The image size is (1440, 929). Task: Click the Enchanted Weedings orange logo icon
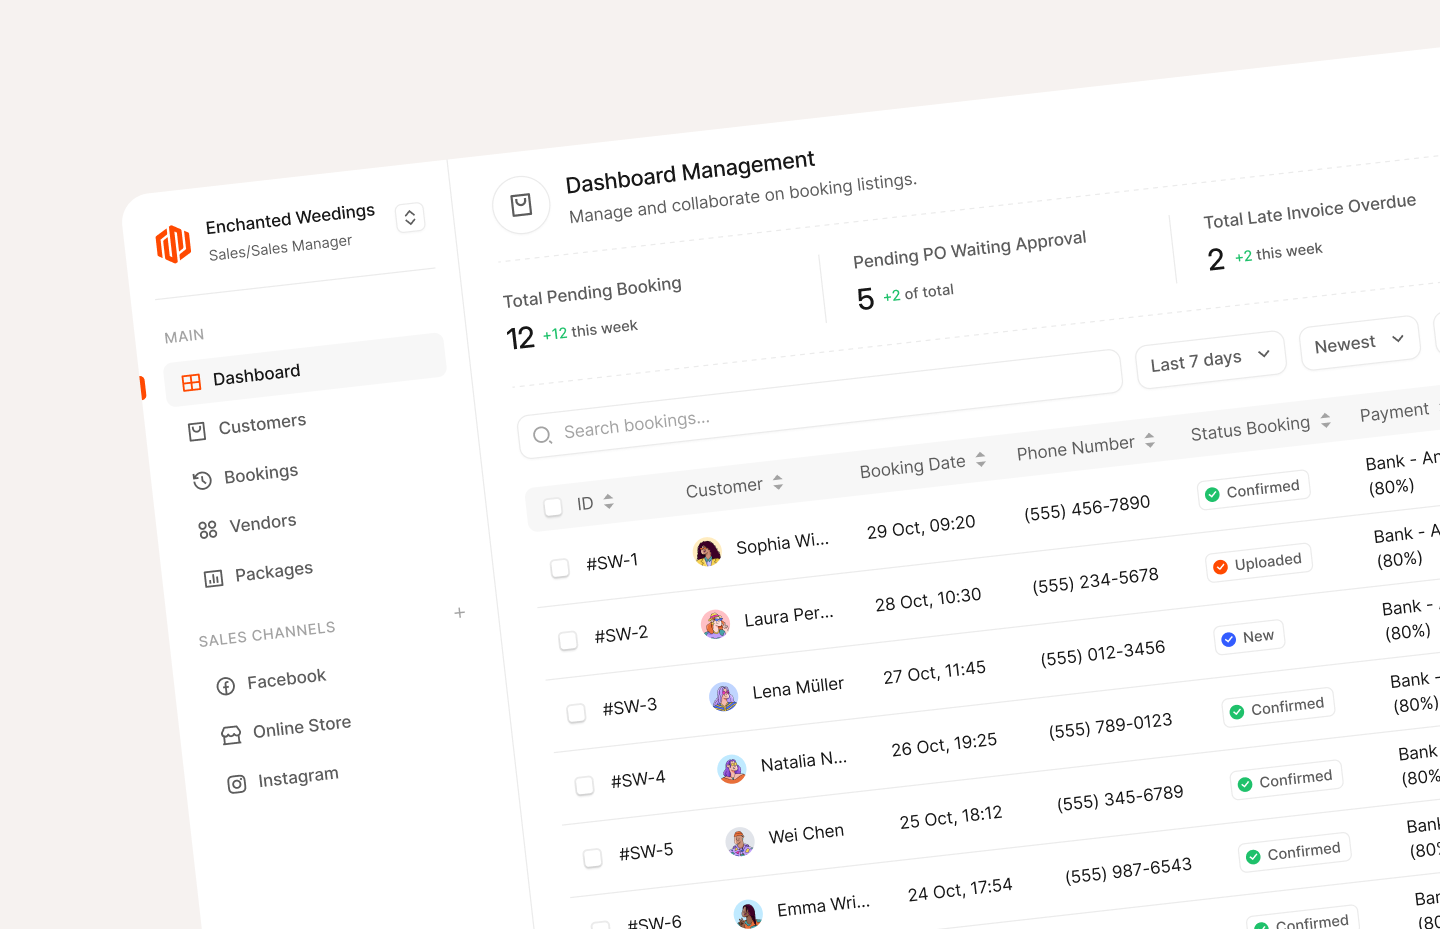[173, 243]
